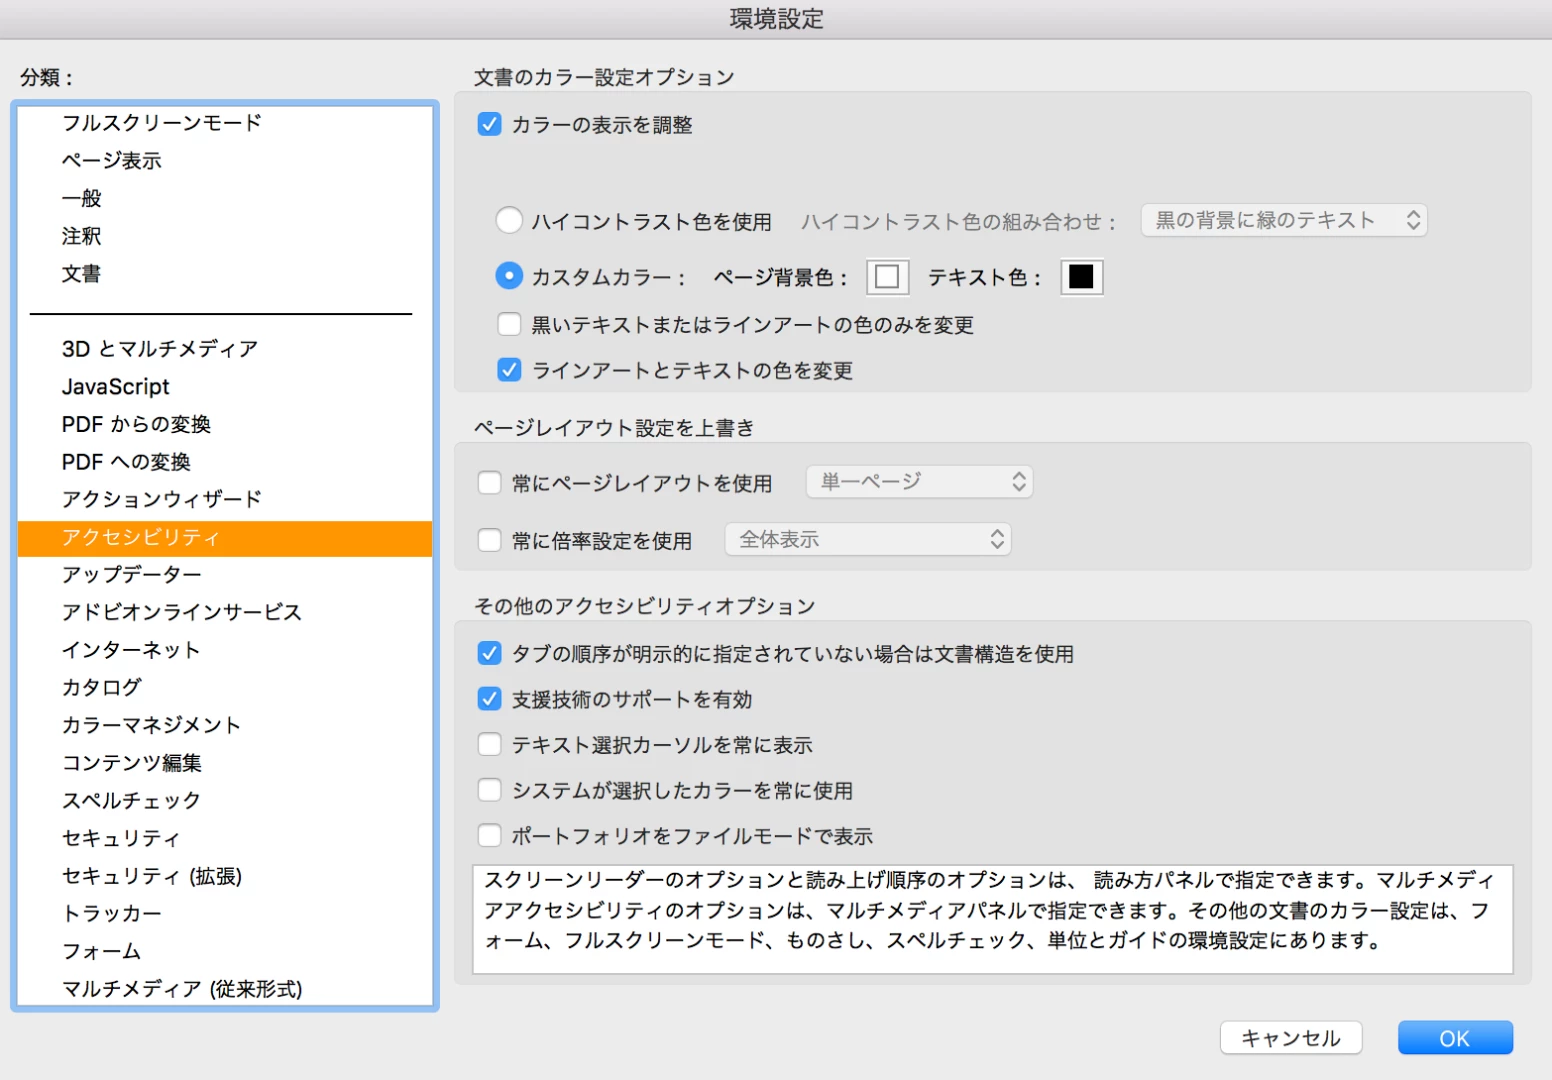Open the 単一ページ layout dropdown
Viewport: 1552px width, 1080px height.
[x=919, y=482]
